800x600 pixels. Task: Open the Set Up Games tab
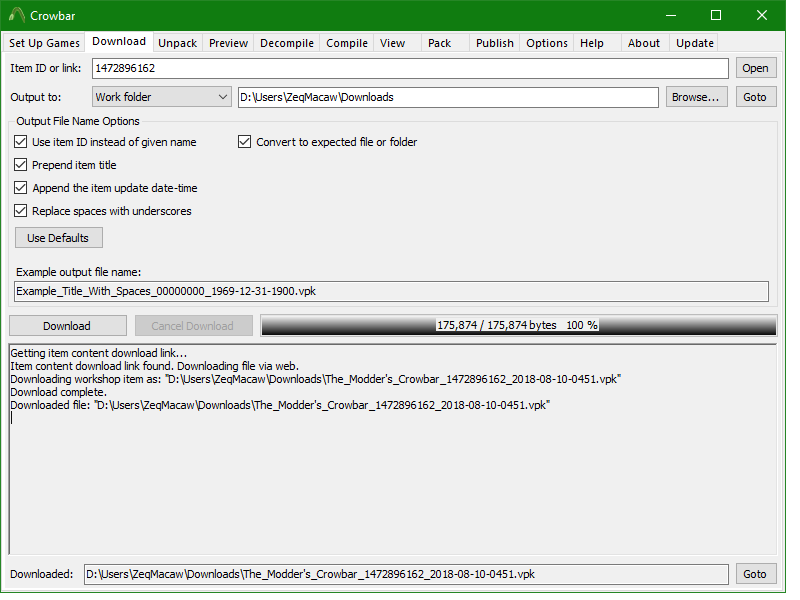(44, 43)
